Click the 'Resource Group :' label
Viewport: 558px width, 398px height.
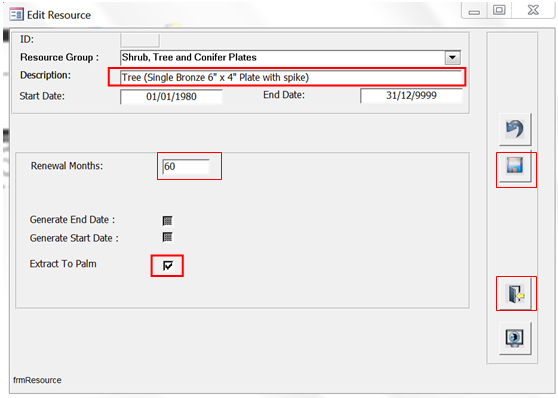coord(59,57)
